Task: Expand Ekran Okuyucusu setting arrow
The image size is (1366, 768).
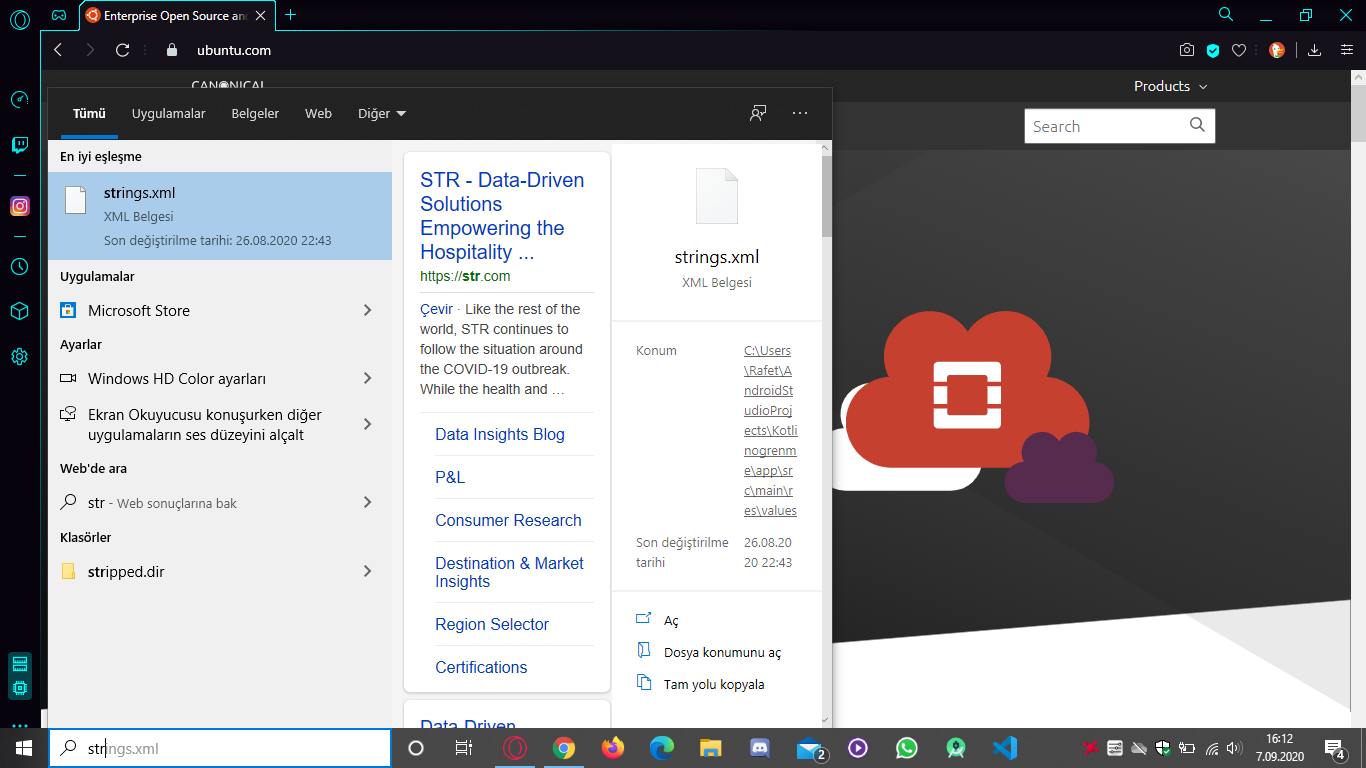Action: pyautogui.click(x=367, y=424)
